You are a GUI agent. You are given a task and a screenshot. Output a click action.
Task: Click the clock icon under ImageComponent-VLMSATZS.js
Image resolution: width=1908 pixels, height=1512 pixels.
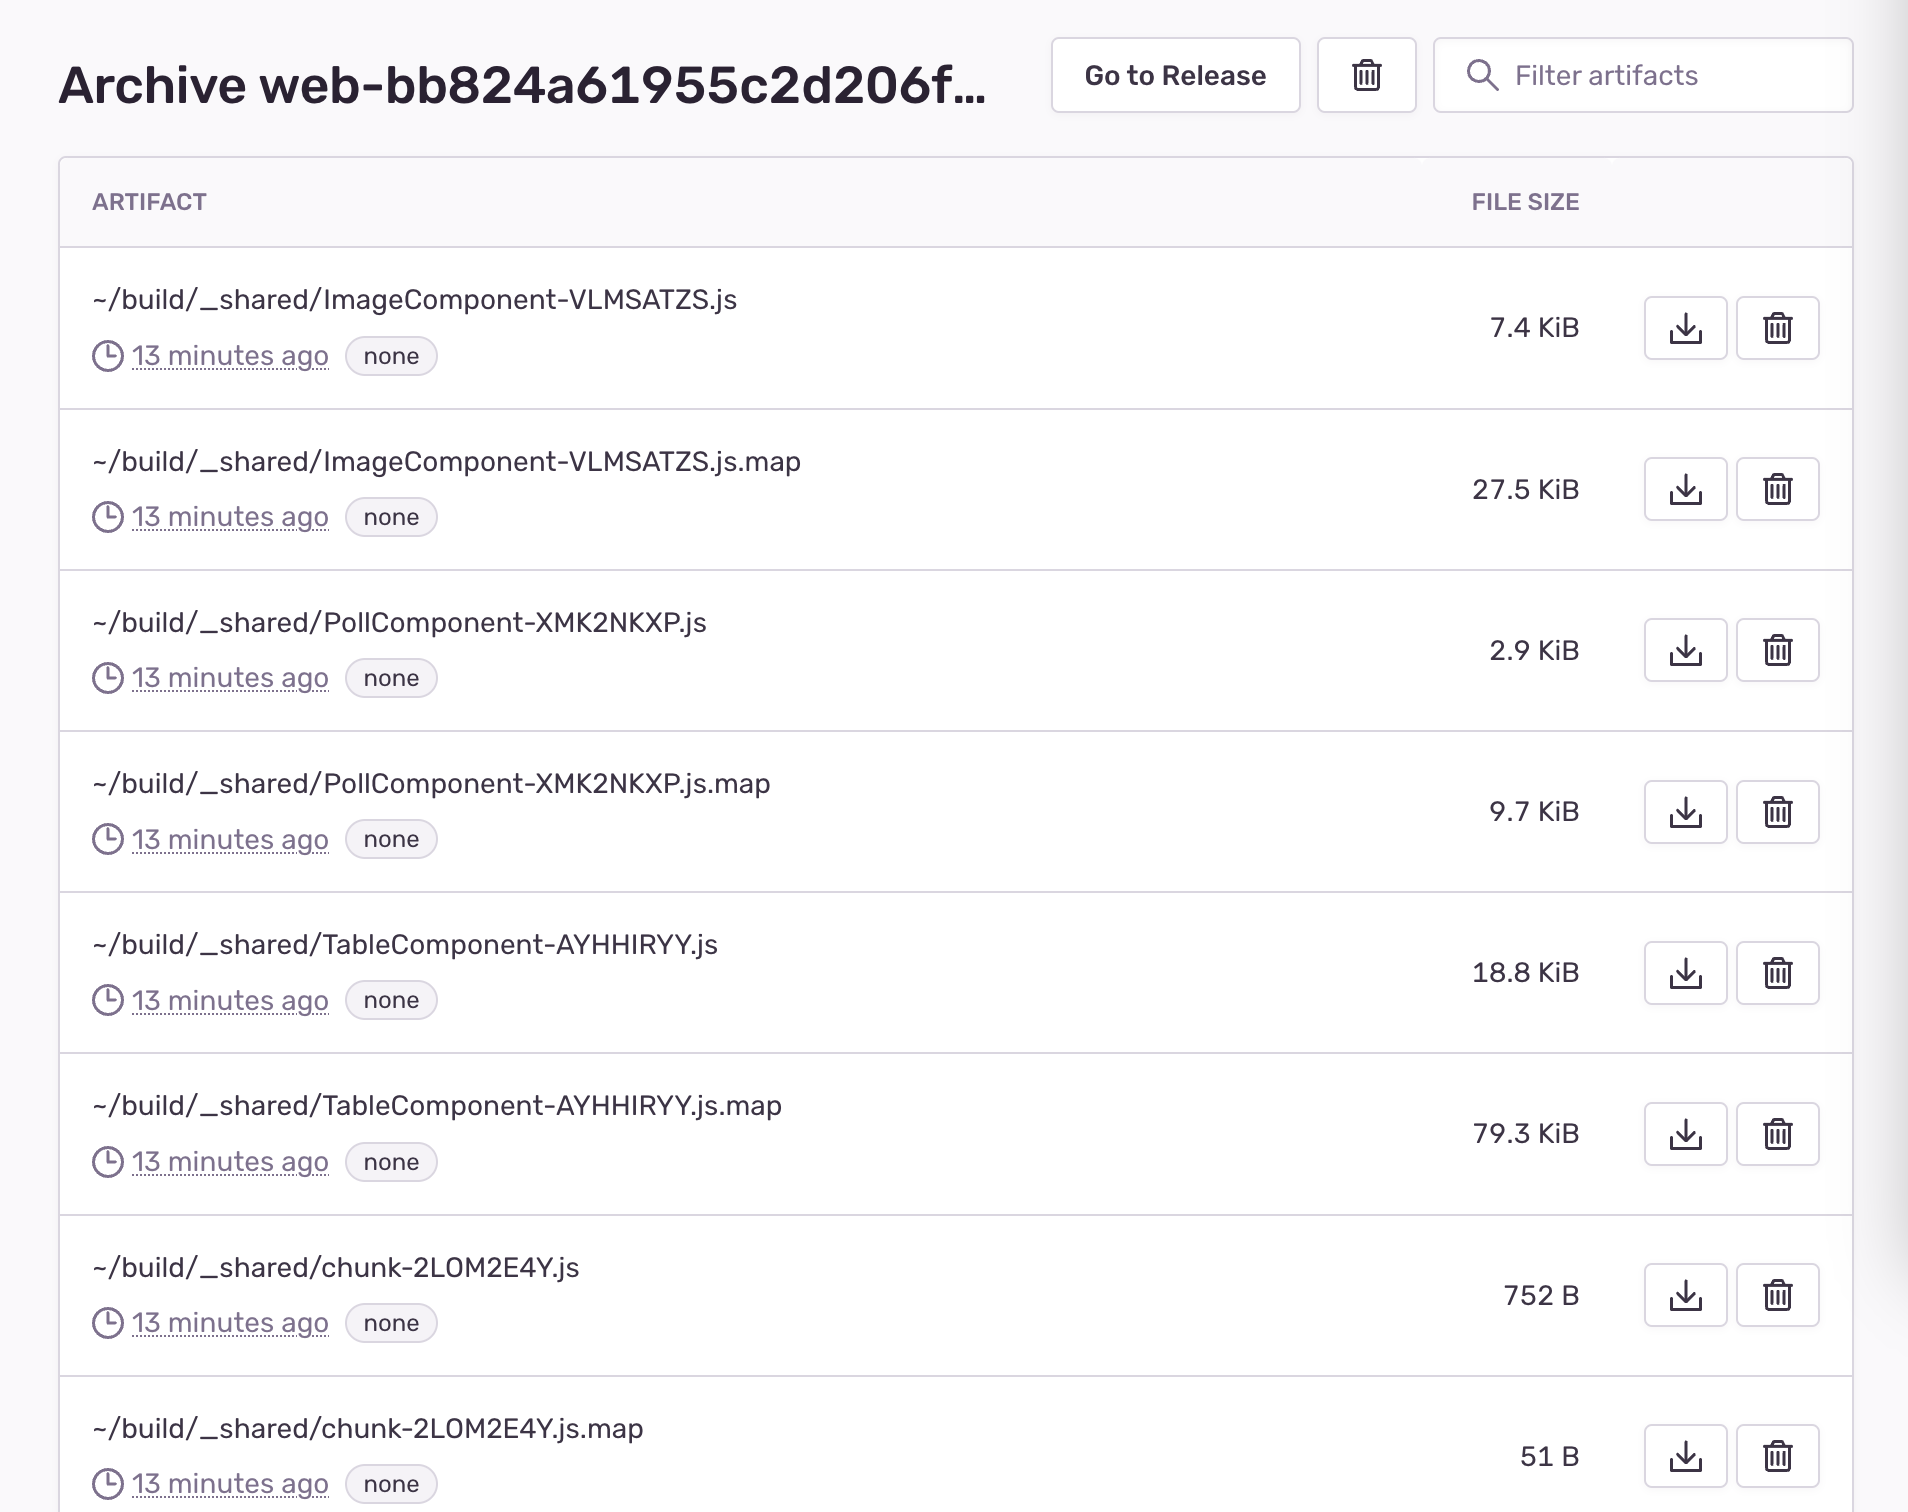pos(107,356)
